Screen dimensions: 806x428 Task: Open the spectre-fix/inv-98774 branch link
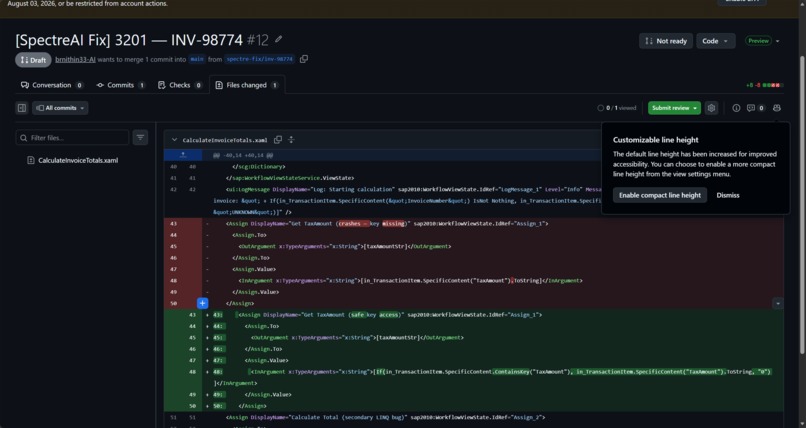[x=260, y=59]
